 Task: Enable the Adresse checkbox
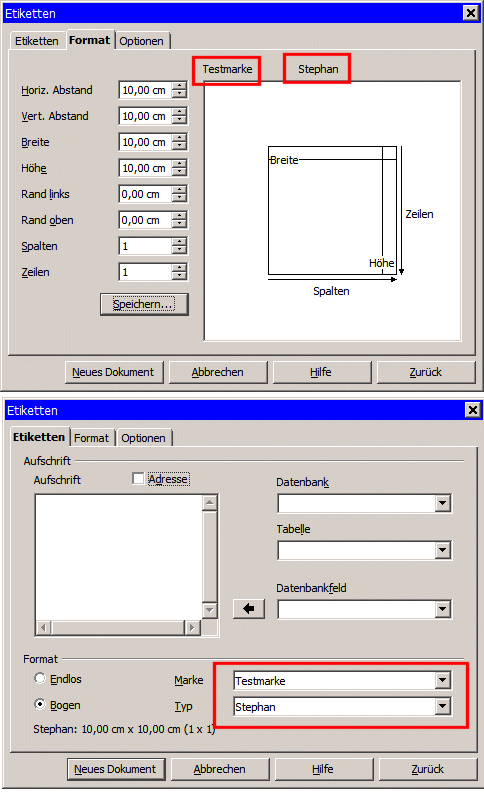click(138, 478)
